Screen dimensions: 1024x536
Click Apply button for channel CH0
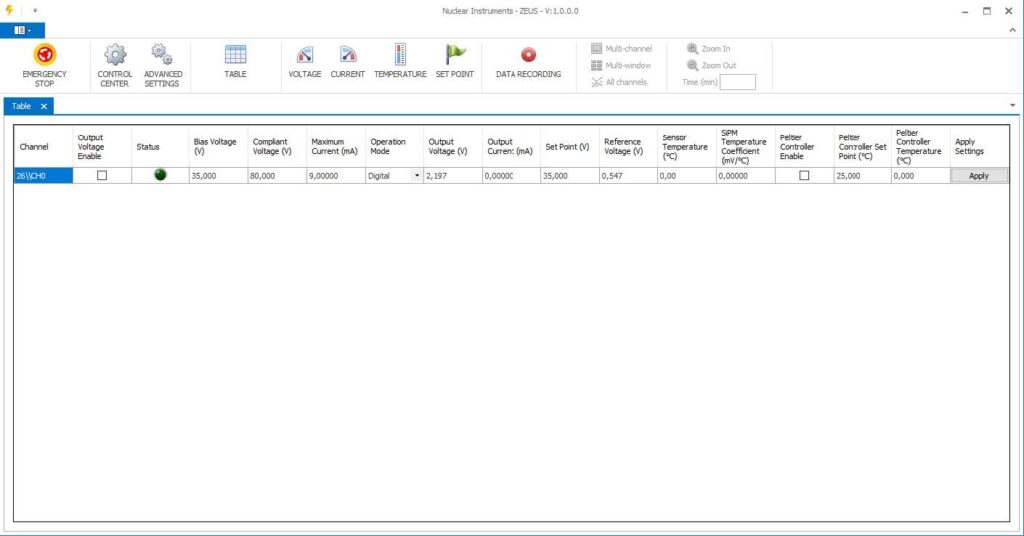pos(978,176)
